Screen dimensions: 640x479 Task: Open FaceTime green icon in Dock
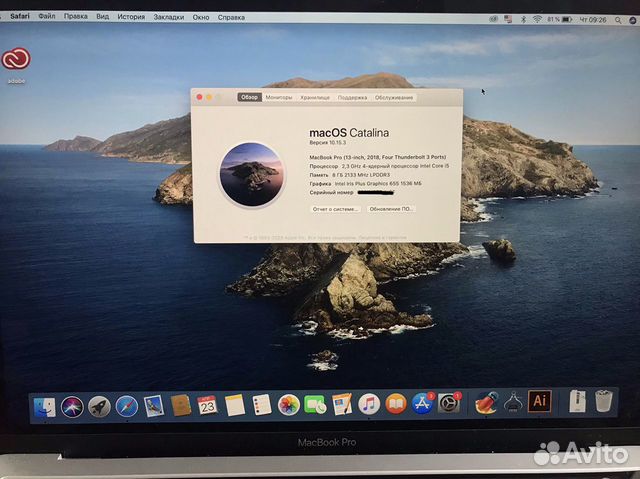(315, 405)
